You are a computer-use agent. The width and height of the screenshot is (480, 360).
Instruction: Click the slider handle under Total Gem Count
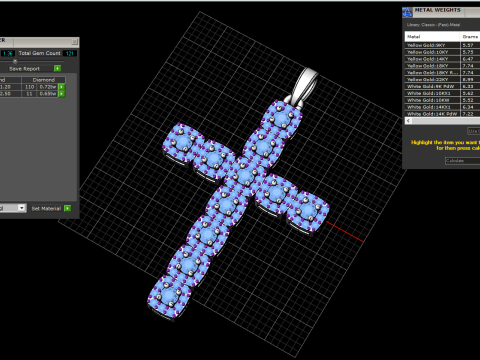(x=15, y=61)
